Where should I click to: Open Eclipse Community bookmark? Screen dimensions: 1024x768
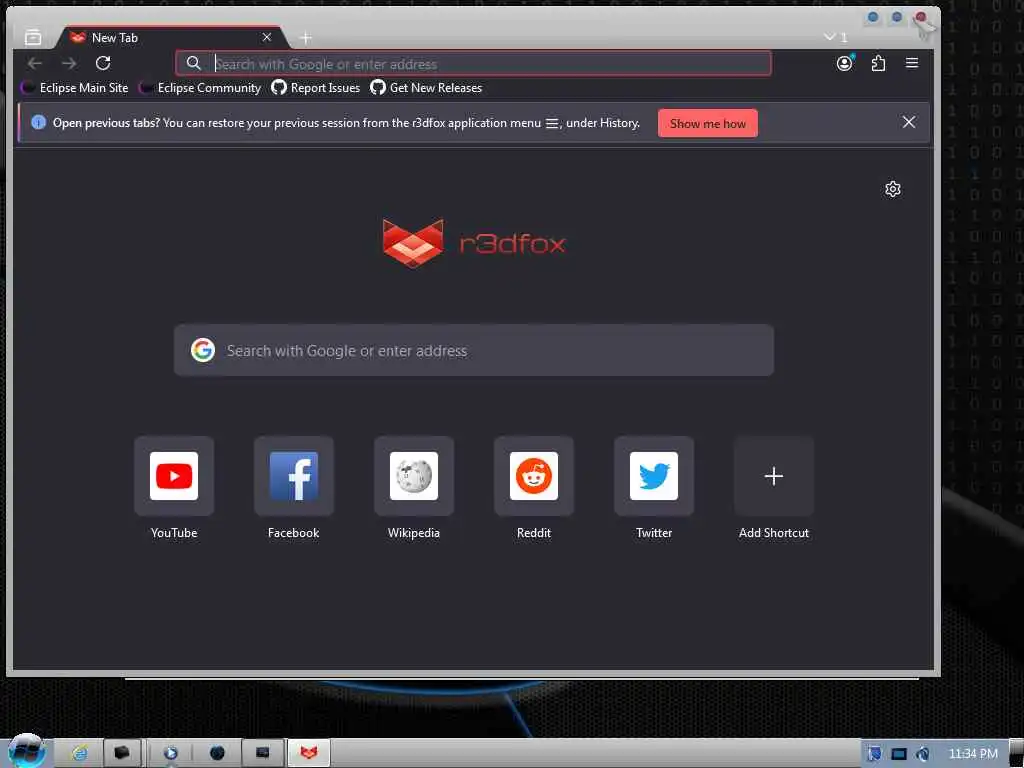click(x=201, y=88)
